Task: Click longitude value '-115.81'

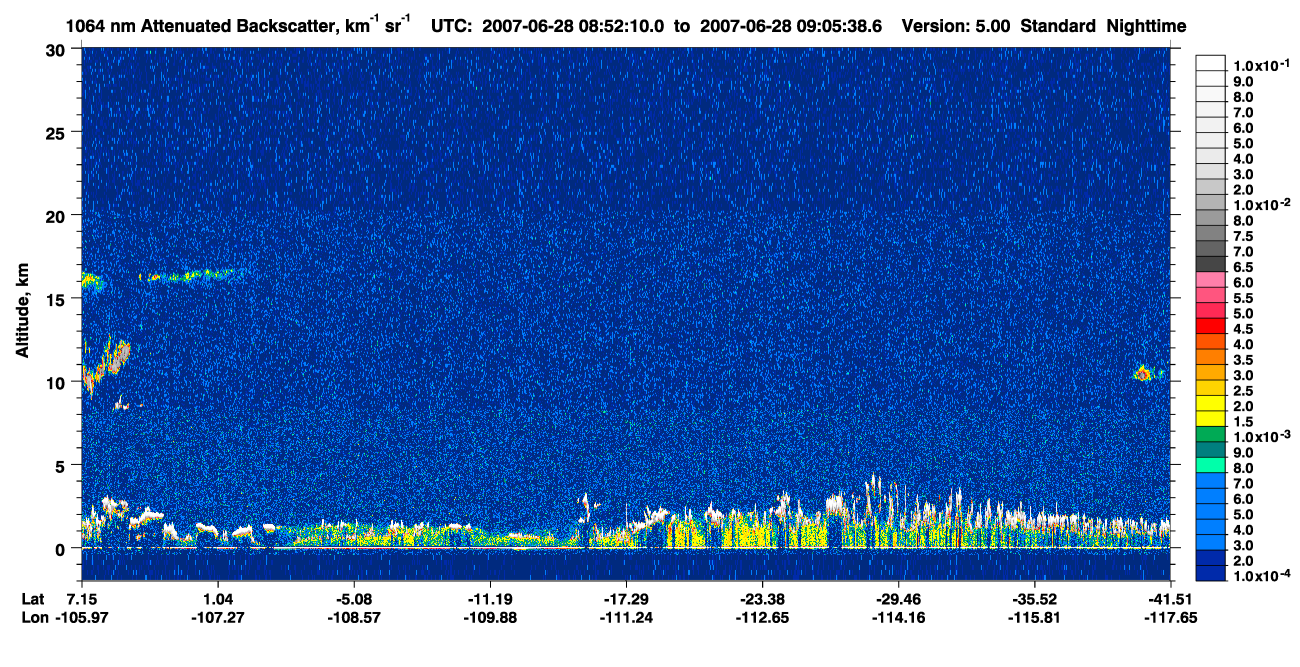Action: point(1034,618)
